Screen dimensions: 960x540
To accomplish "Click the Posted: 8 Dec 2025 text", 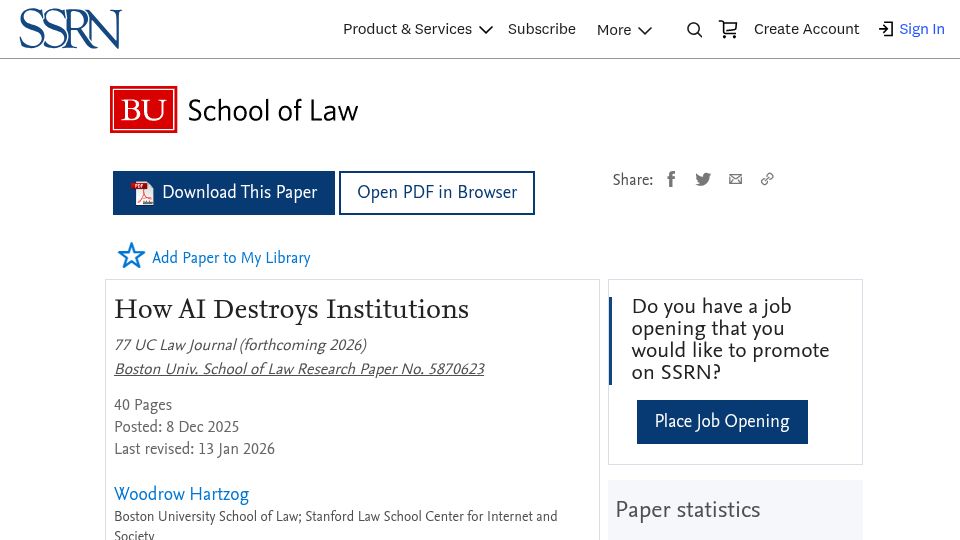I will pyautogui.click(x=176, y=427).
